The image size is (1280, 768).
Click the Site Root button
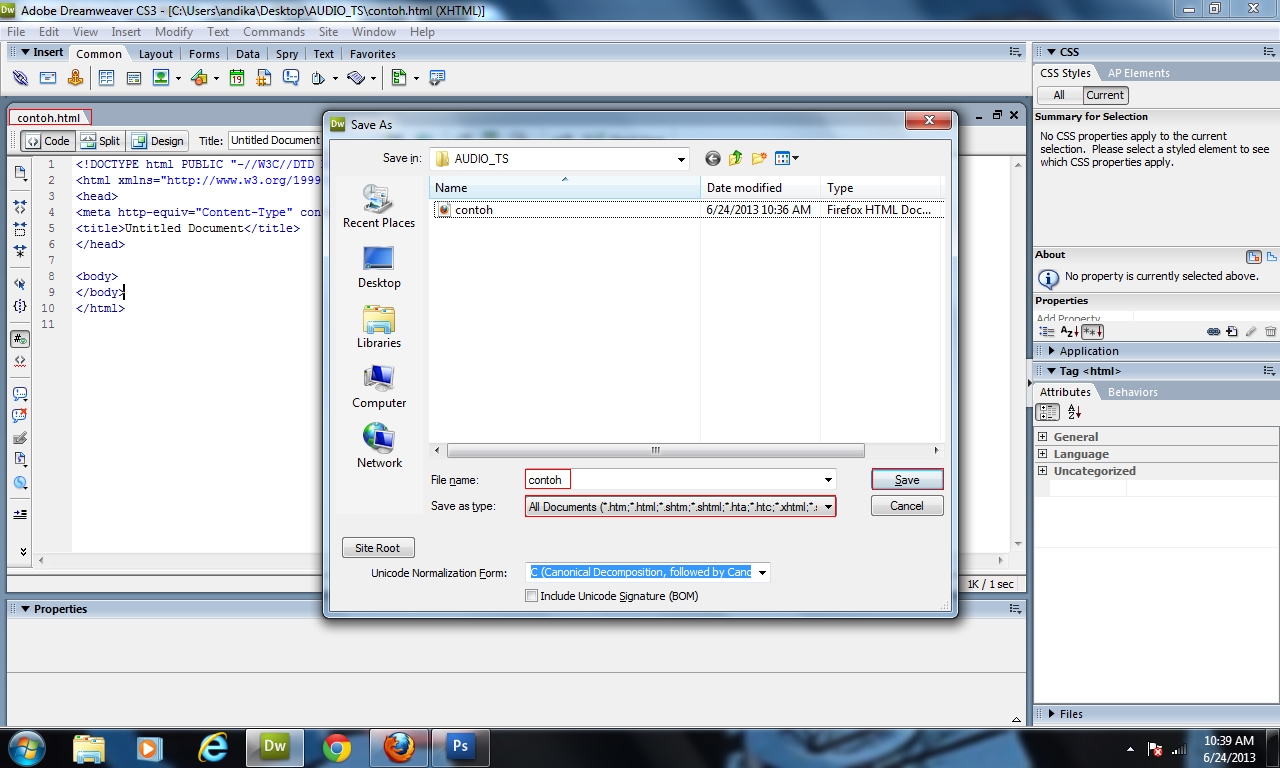click(378, 548)
